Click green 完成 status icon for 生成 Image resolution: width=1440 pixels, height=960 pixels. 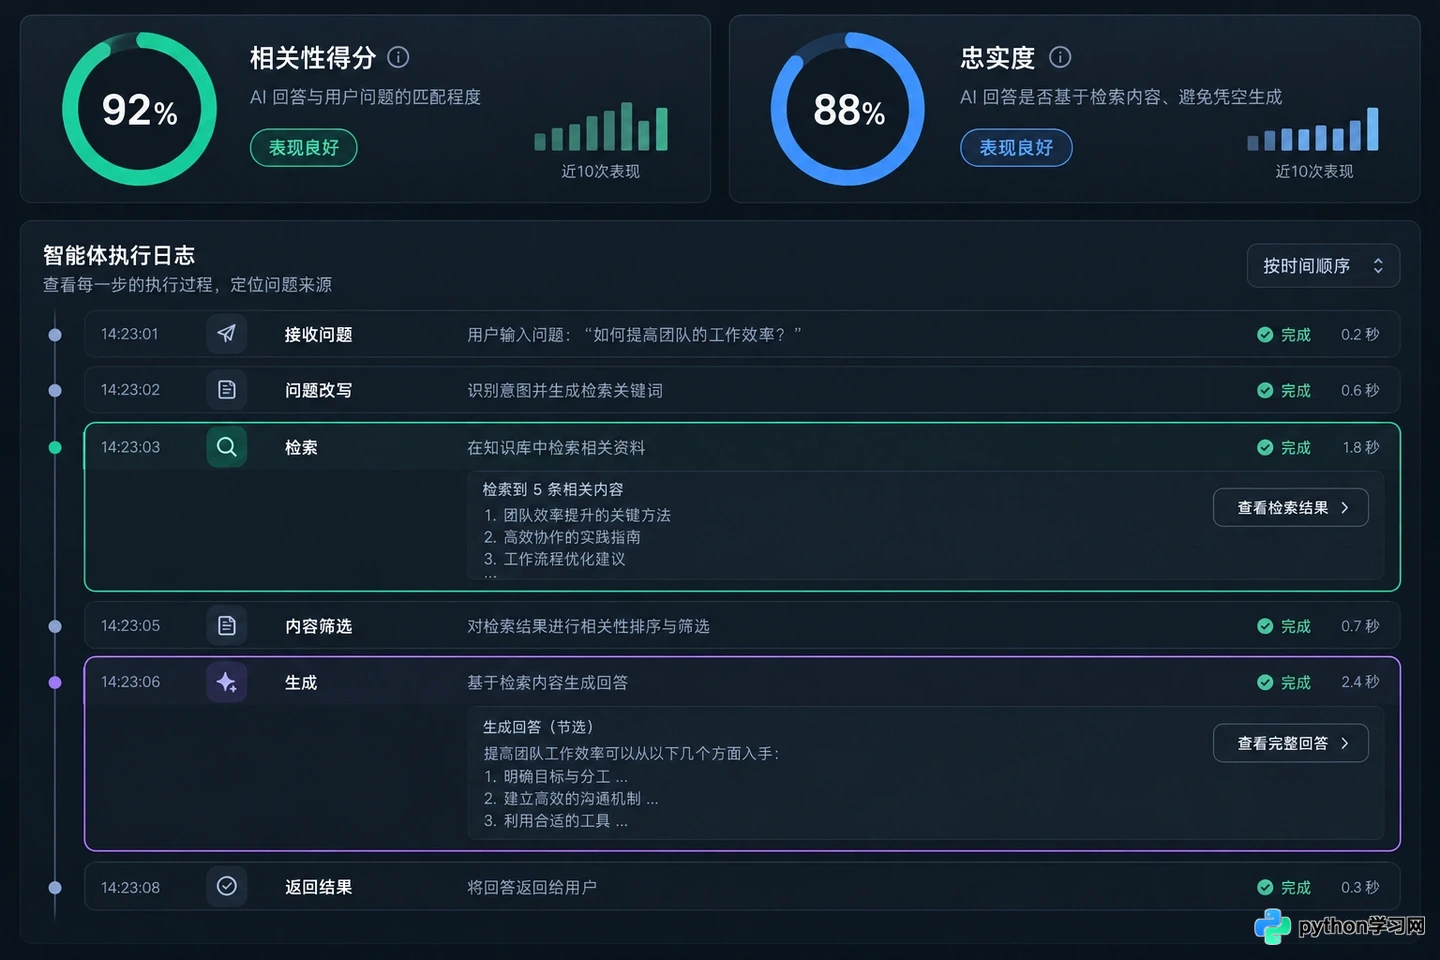click(x=1265, y=682)
